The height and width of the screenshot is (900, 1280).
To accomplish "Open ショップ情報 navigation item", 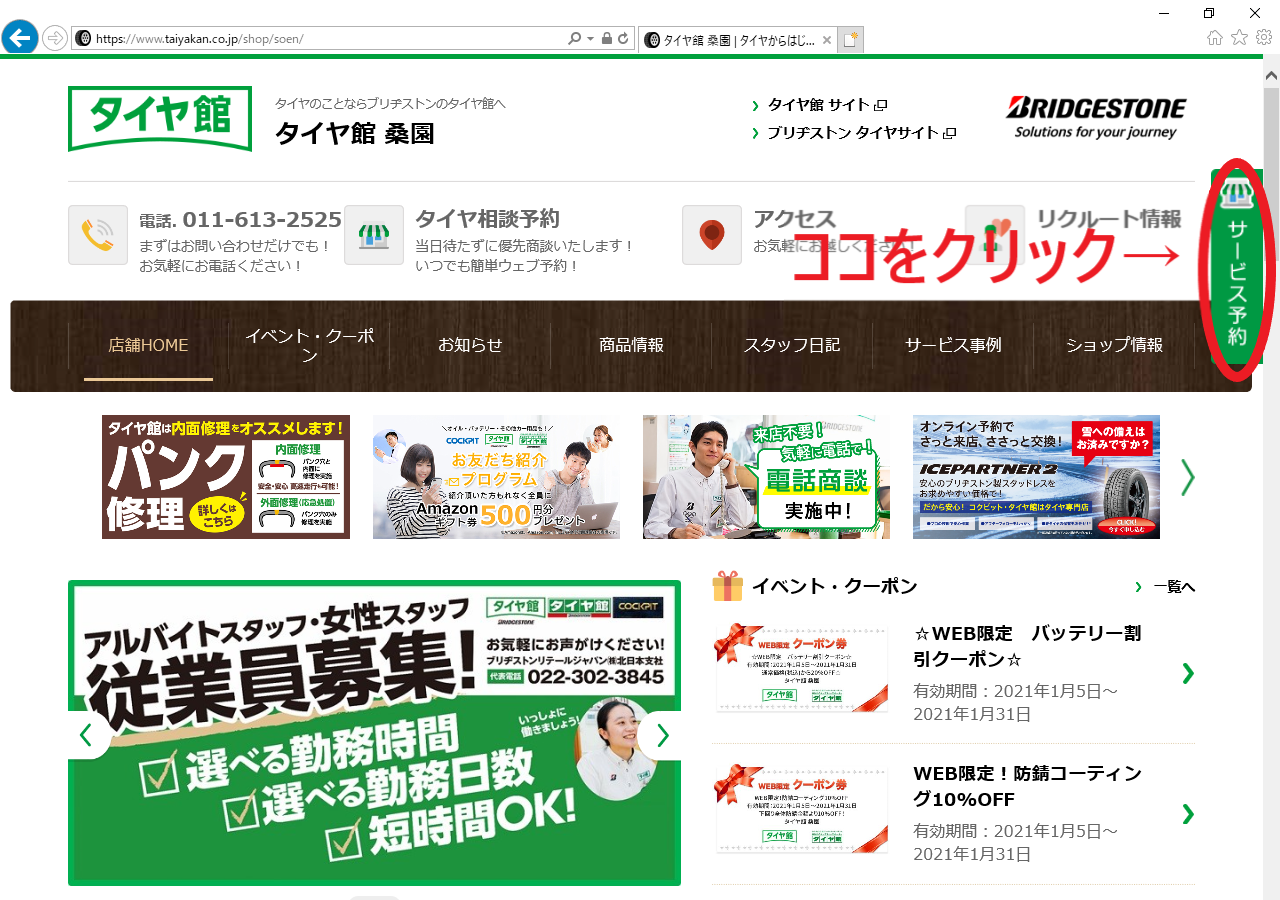I will pos(1114,345).
